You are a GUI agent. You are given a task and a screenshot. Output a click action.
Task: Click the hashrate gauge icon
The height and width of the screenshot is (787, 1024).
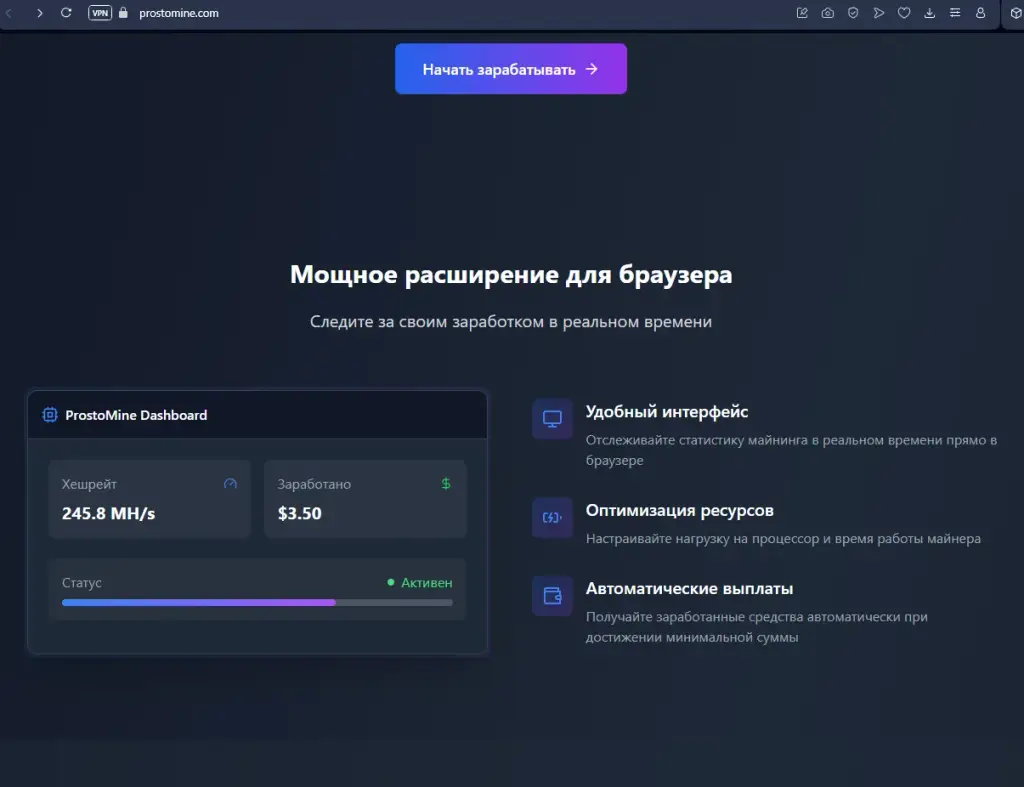(230, 484)
